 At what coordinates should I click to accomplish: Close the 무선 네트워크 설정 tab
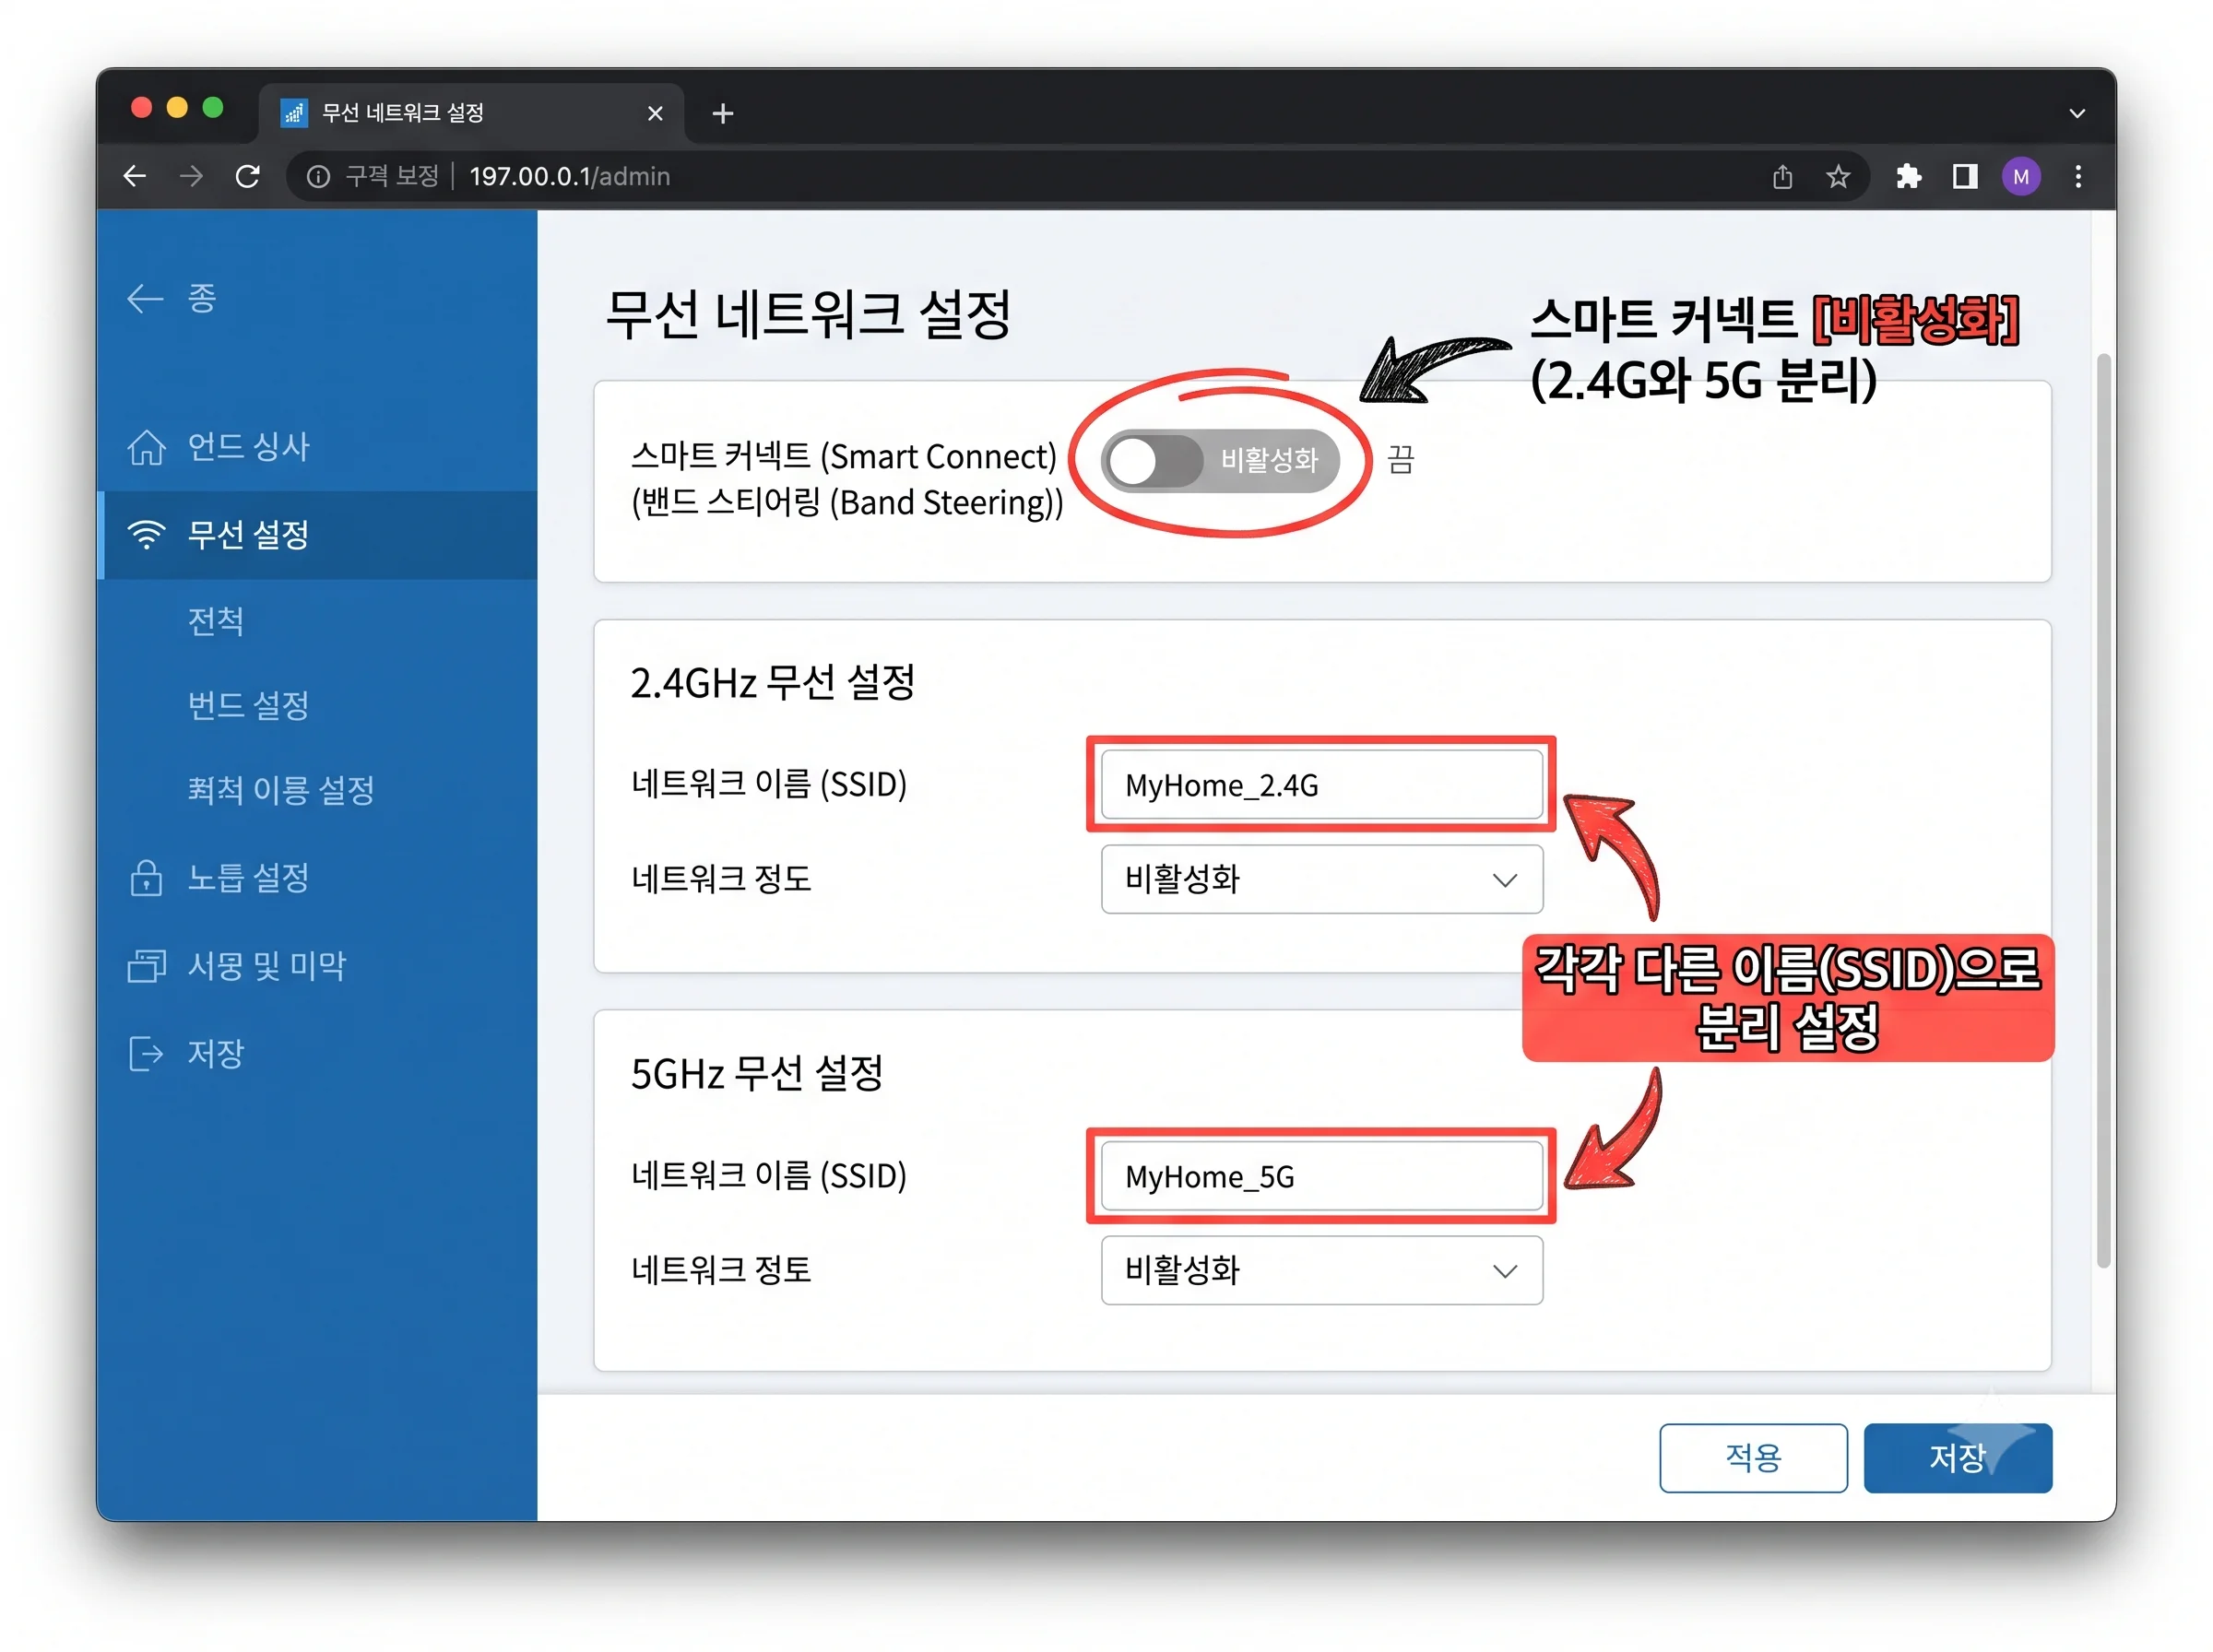(x=654, y=114)
